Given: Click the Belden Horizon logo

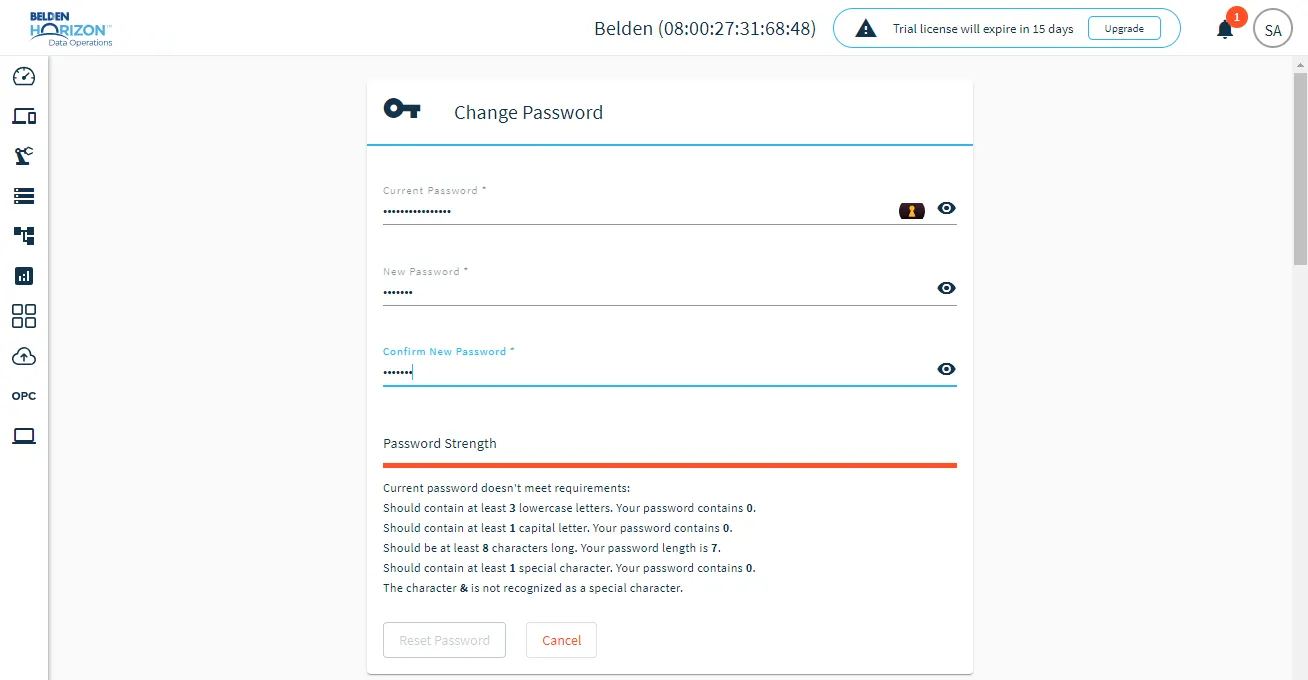Looking at the screenshot, I should click(x=70, y=29).
